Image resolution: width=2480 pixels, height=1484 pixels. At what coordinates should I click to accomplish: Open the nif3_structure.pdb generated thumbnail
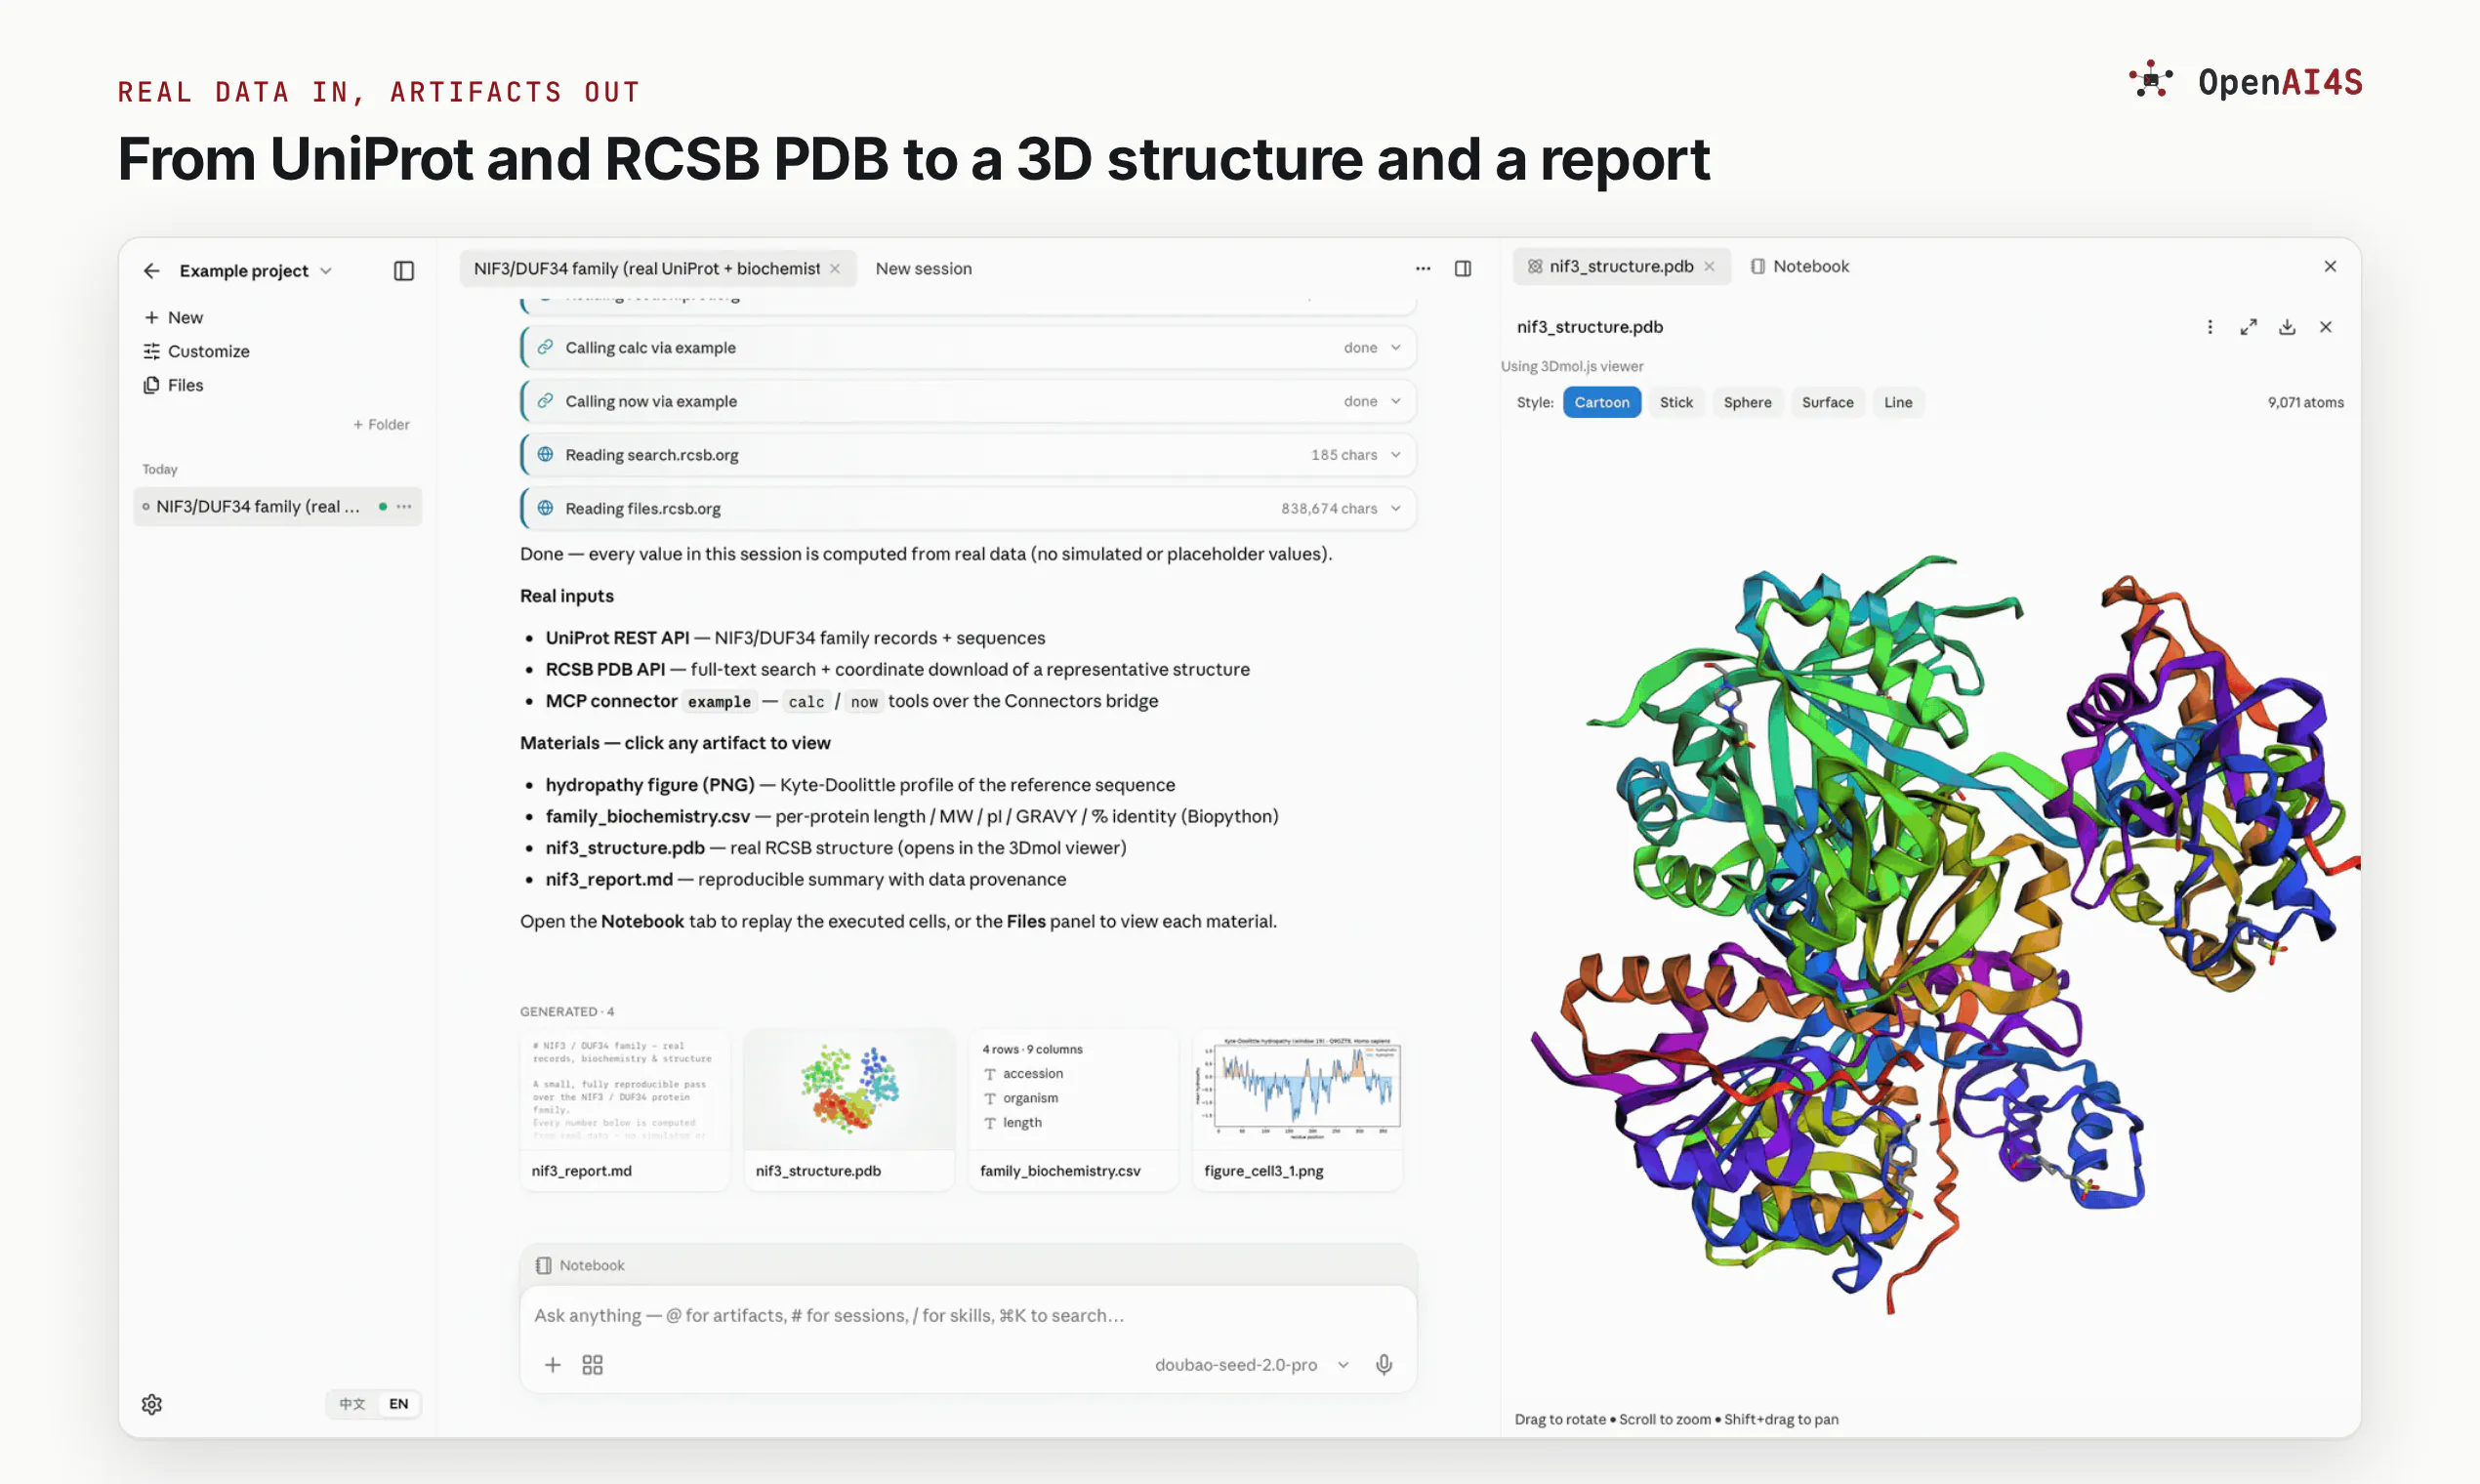[849, 1110]
